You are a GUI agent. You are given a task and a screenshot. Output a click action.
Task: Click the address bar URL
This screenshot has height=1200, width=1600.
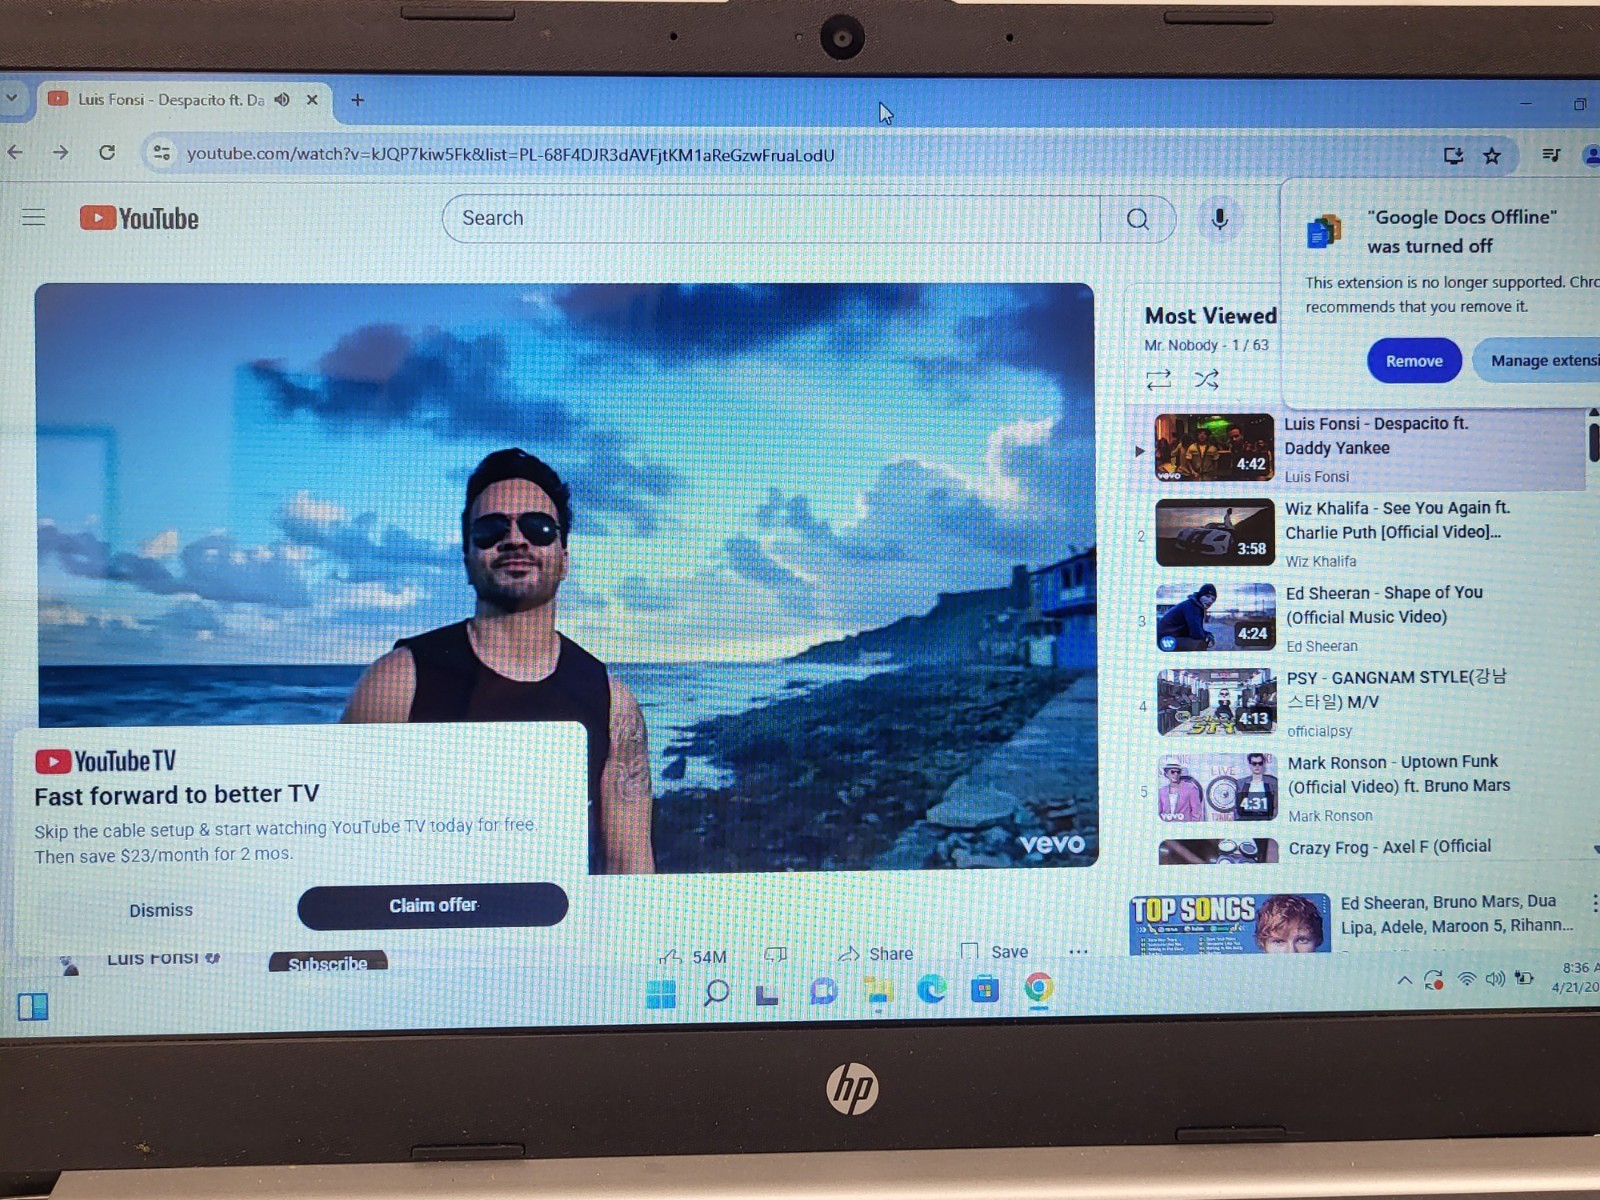click(510, 155)
